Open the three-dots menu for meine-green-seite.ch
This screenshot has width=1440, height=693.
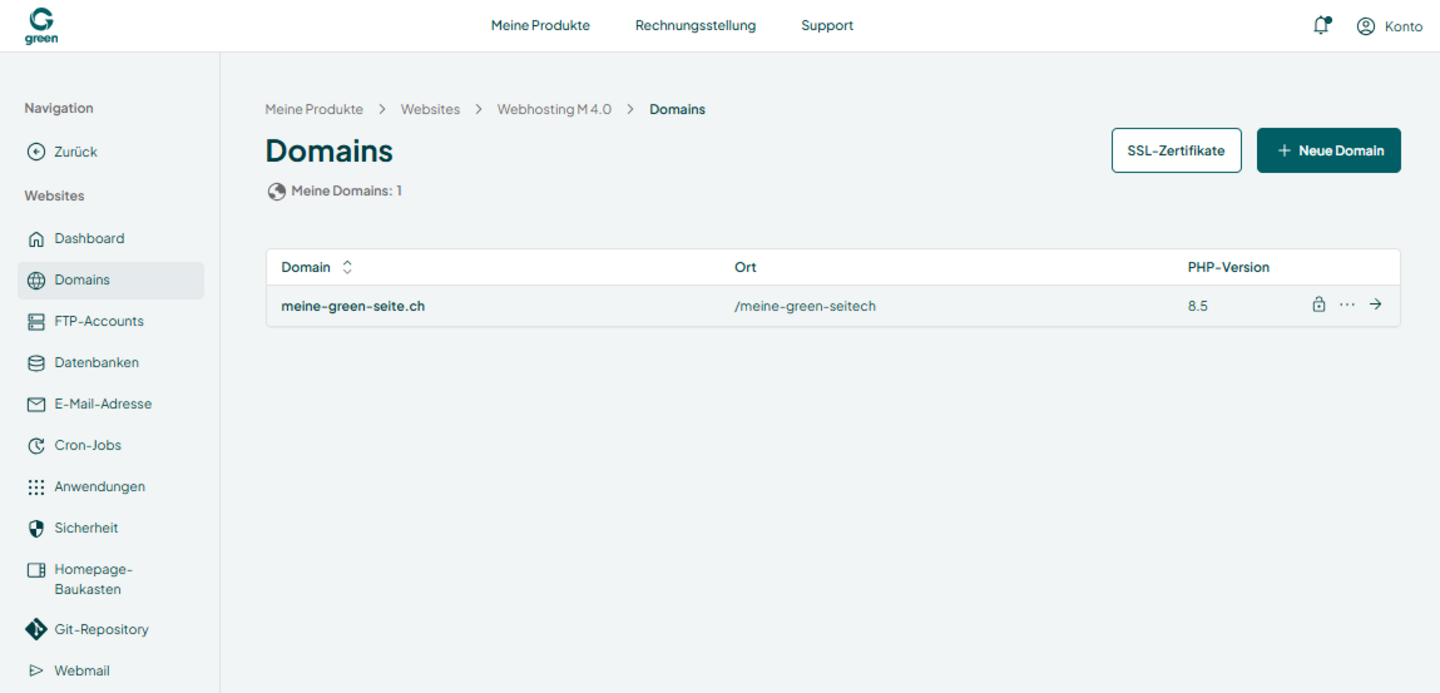pyautogui.click(x=1347, y=305)
